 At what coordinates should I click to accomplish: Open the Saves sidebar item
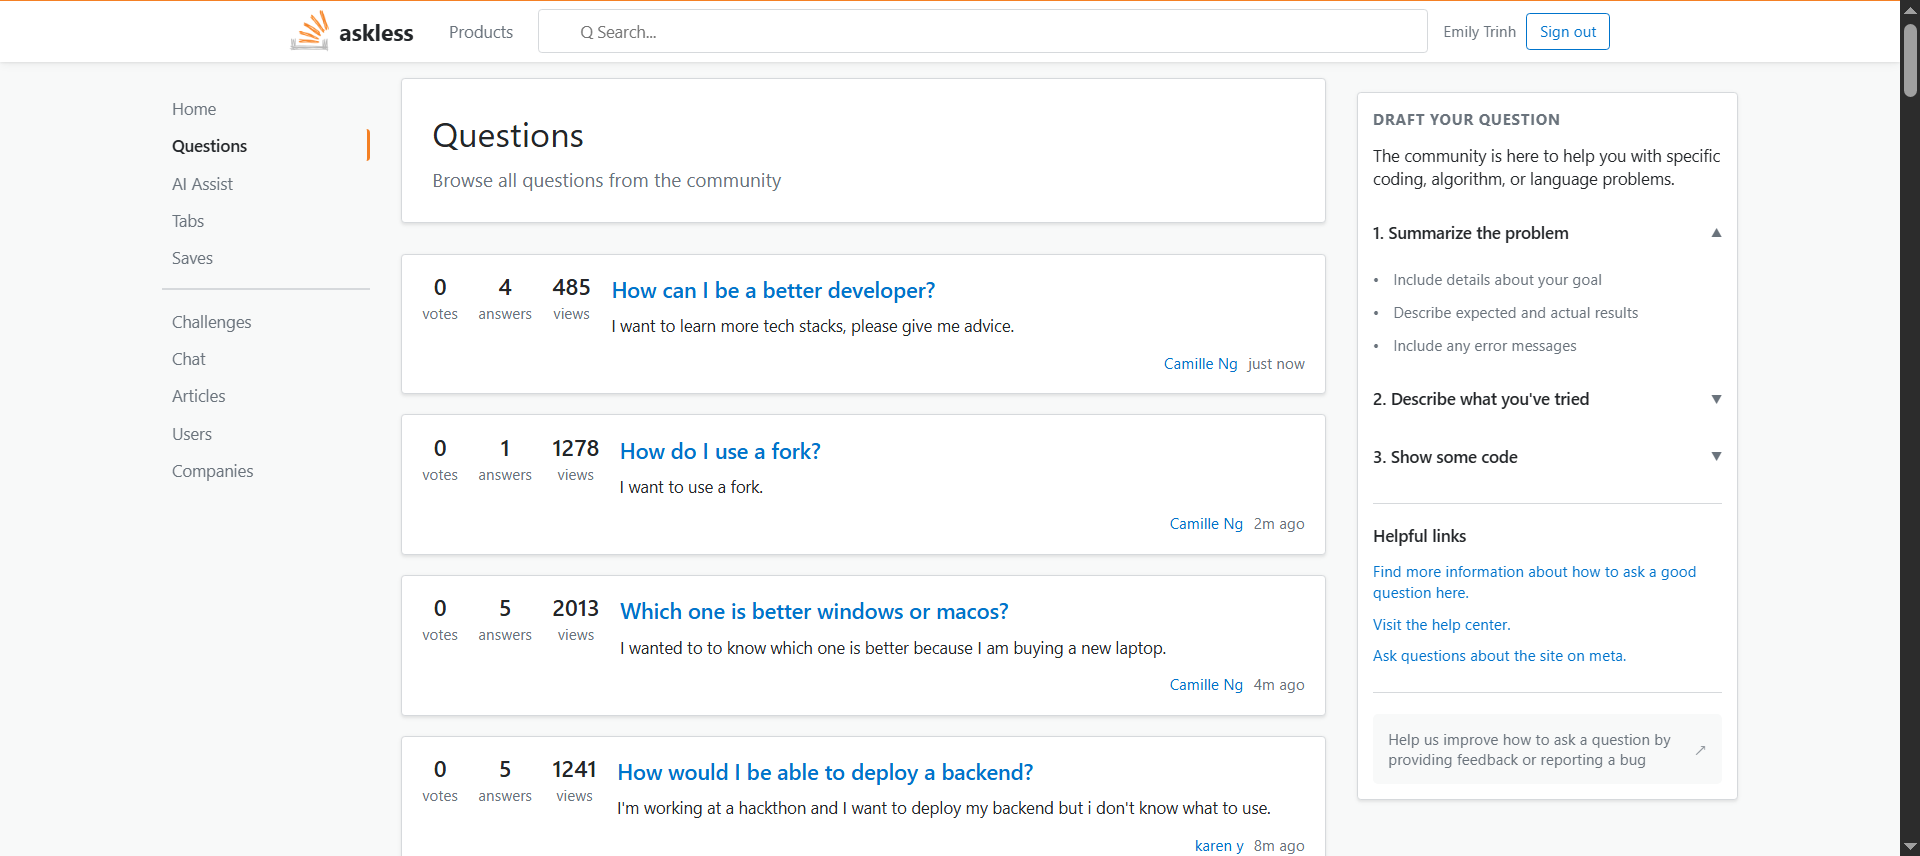tap(192, 258)
